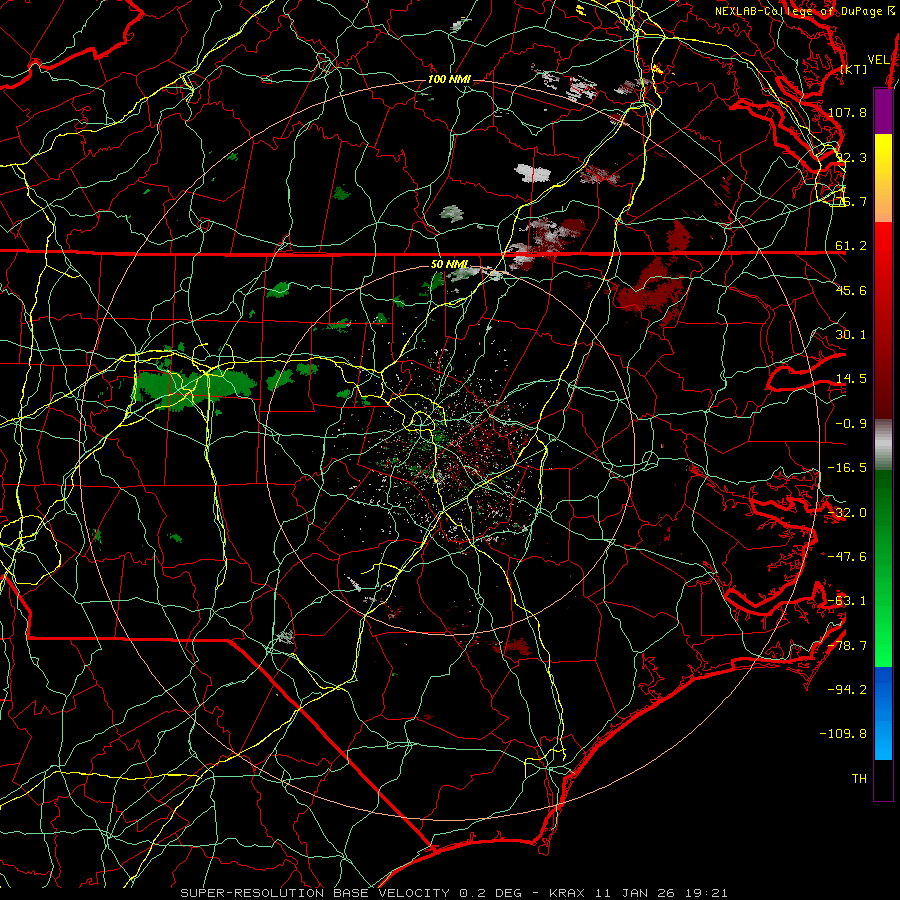Image resolution: width=900 pixels, height=900 pixels.
Task: Click the Super-Resolution Base Velocity caption
Action: tap(453, 893)
